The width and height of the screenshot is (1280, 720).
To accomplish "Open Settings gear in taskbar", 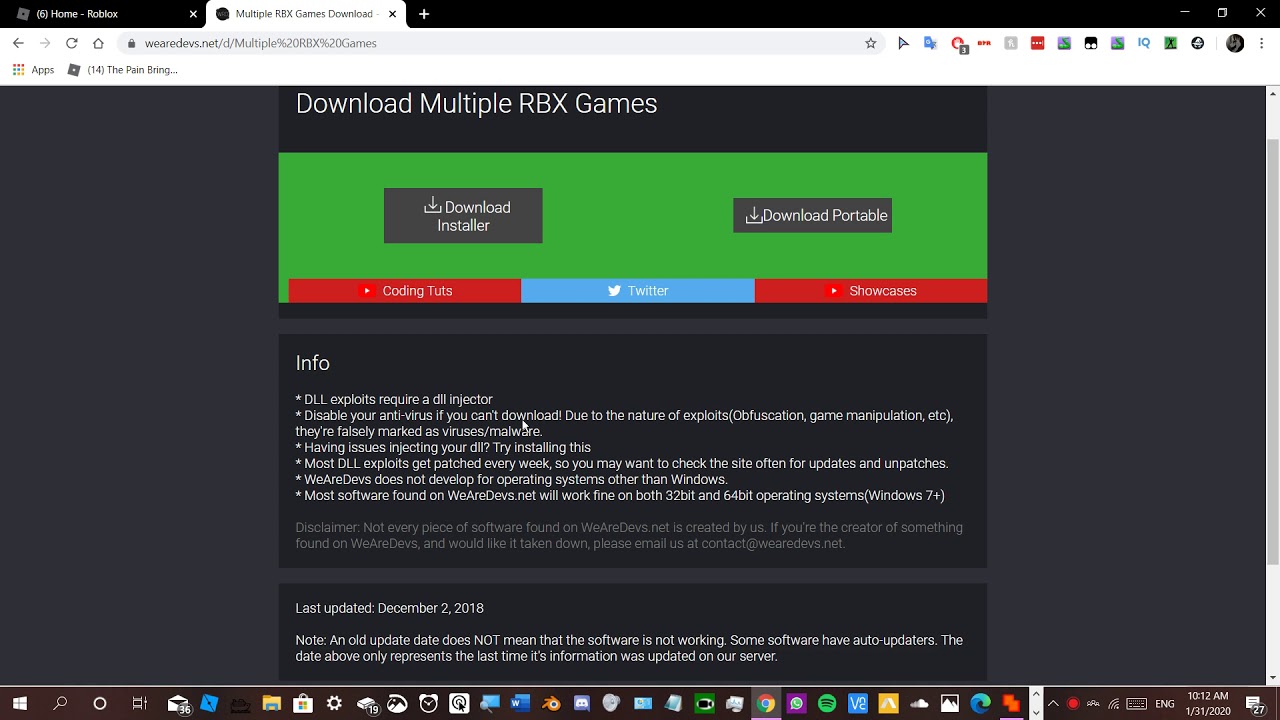I will 334,704.
